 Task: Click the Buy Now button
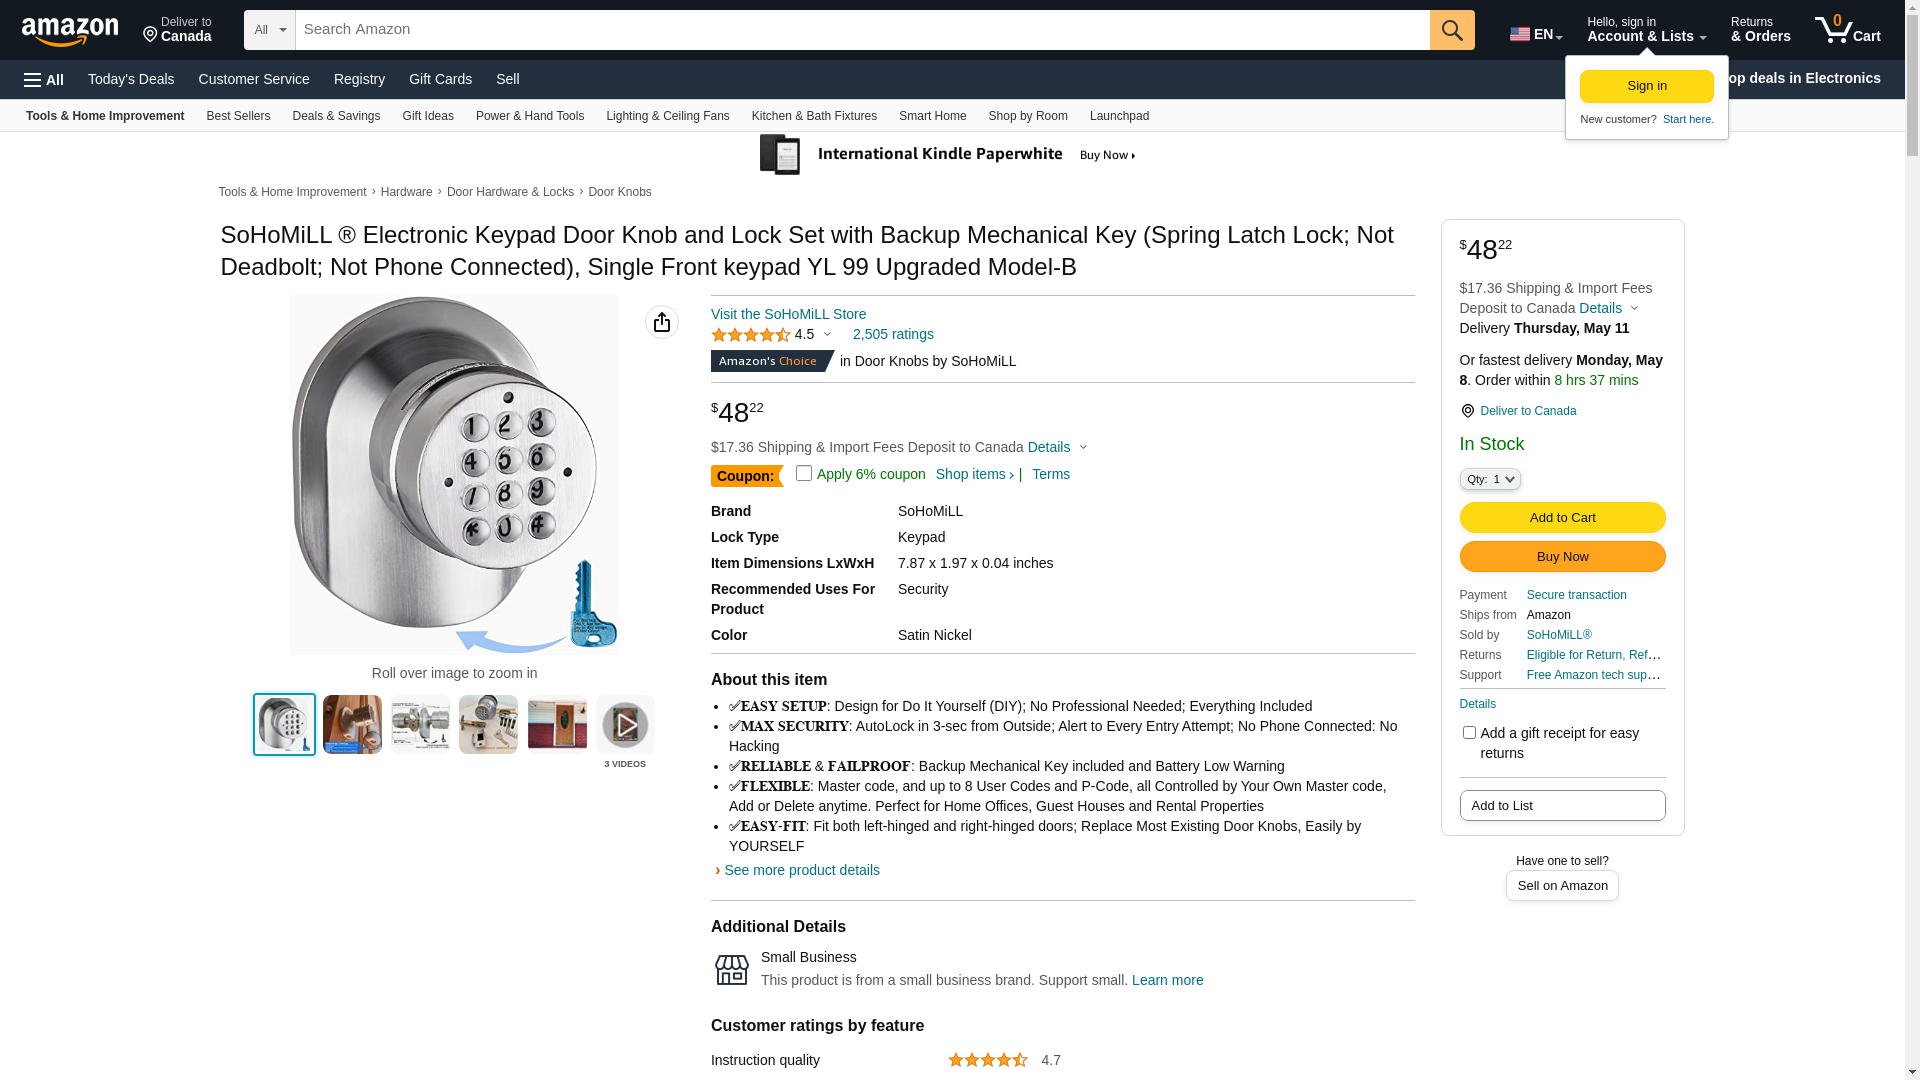[1562, 557]
